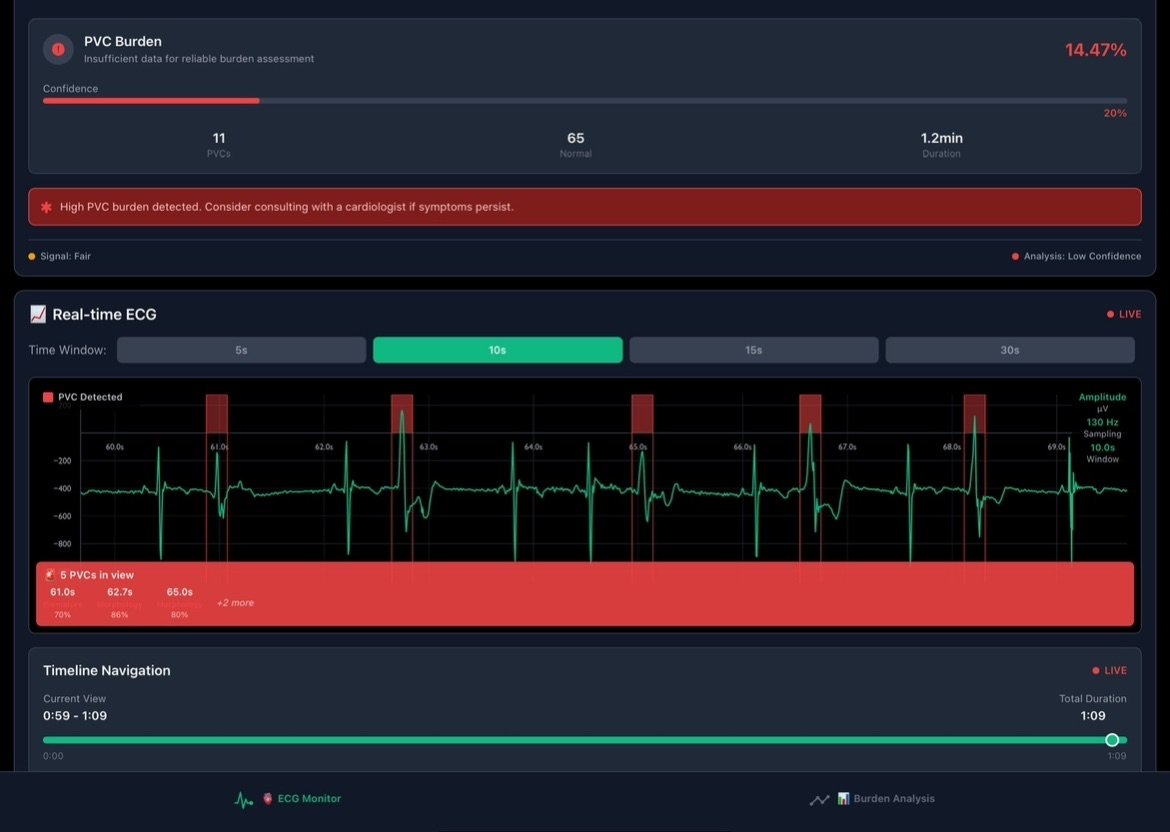Click the PVC Burden alert icon
The height and width of the screenshot is (832, 1170).
click(x=58, y=49)
